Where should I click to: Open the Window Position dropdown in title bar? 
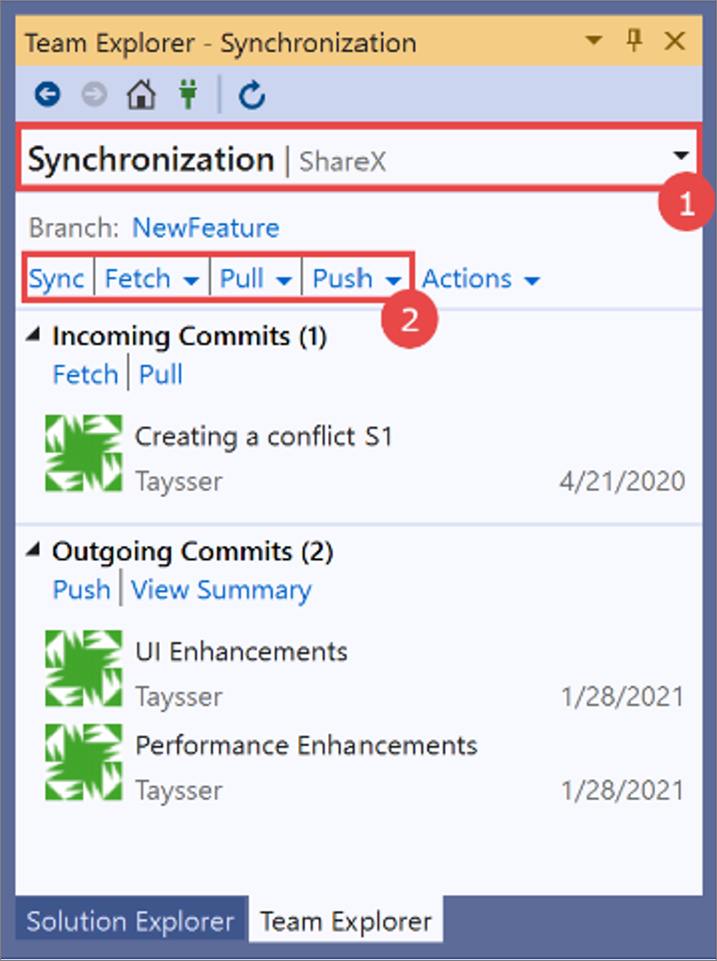point(594,41)
